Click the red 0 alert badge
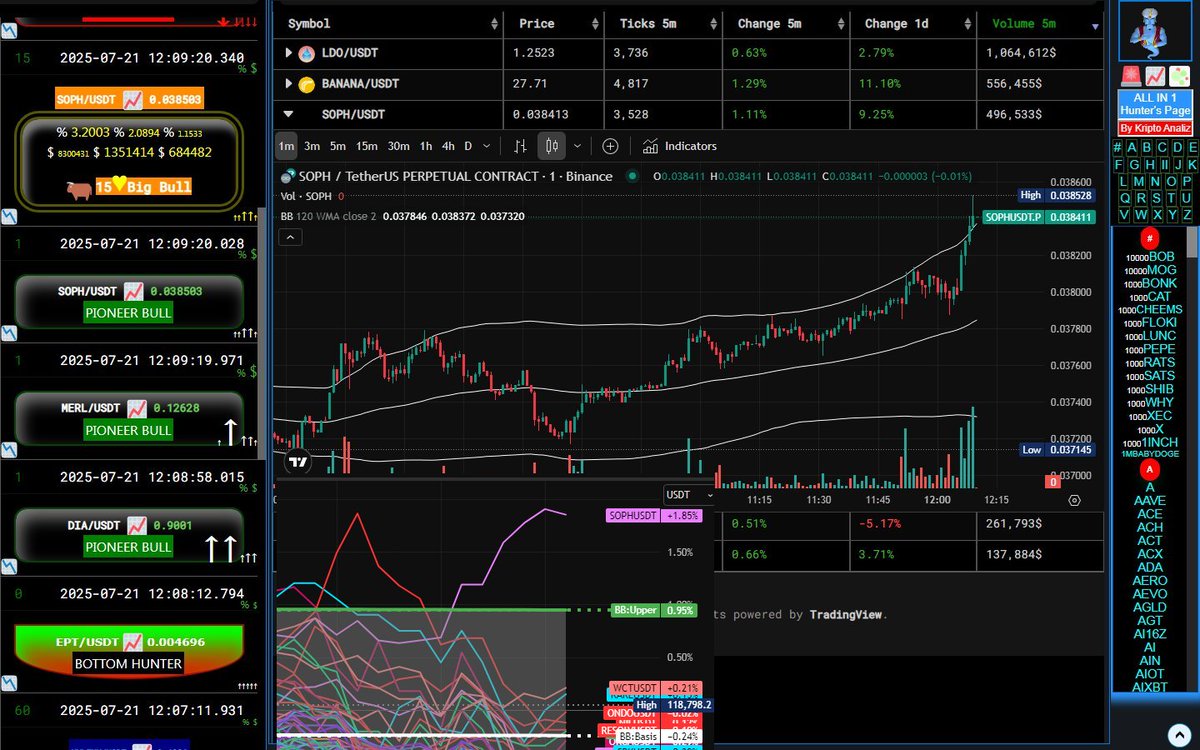Viewport: 1200px width, 750px height. (1052, 482)
